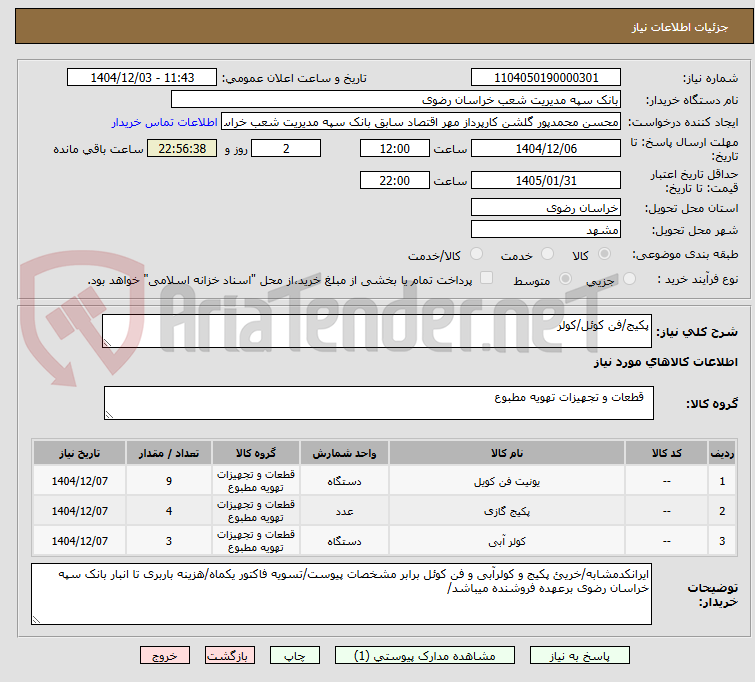Click the deadline date field 1404/12/06
Viewport: 755px width, 682px height.
[x=546, y=148]
